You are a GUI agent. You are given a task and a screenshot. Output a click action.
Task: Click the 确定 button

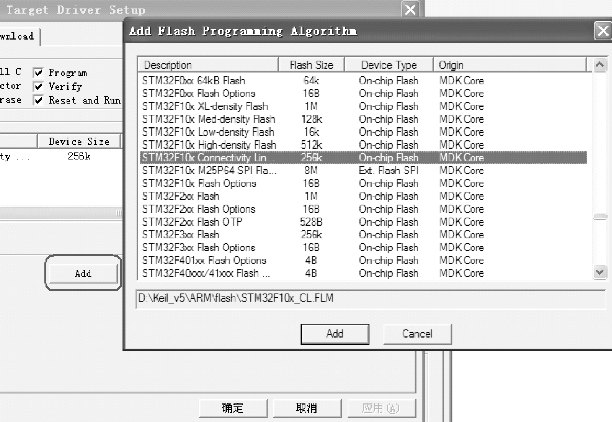pyautogui.click(x=233, y=408)
